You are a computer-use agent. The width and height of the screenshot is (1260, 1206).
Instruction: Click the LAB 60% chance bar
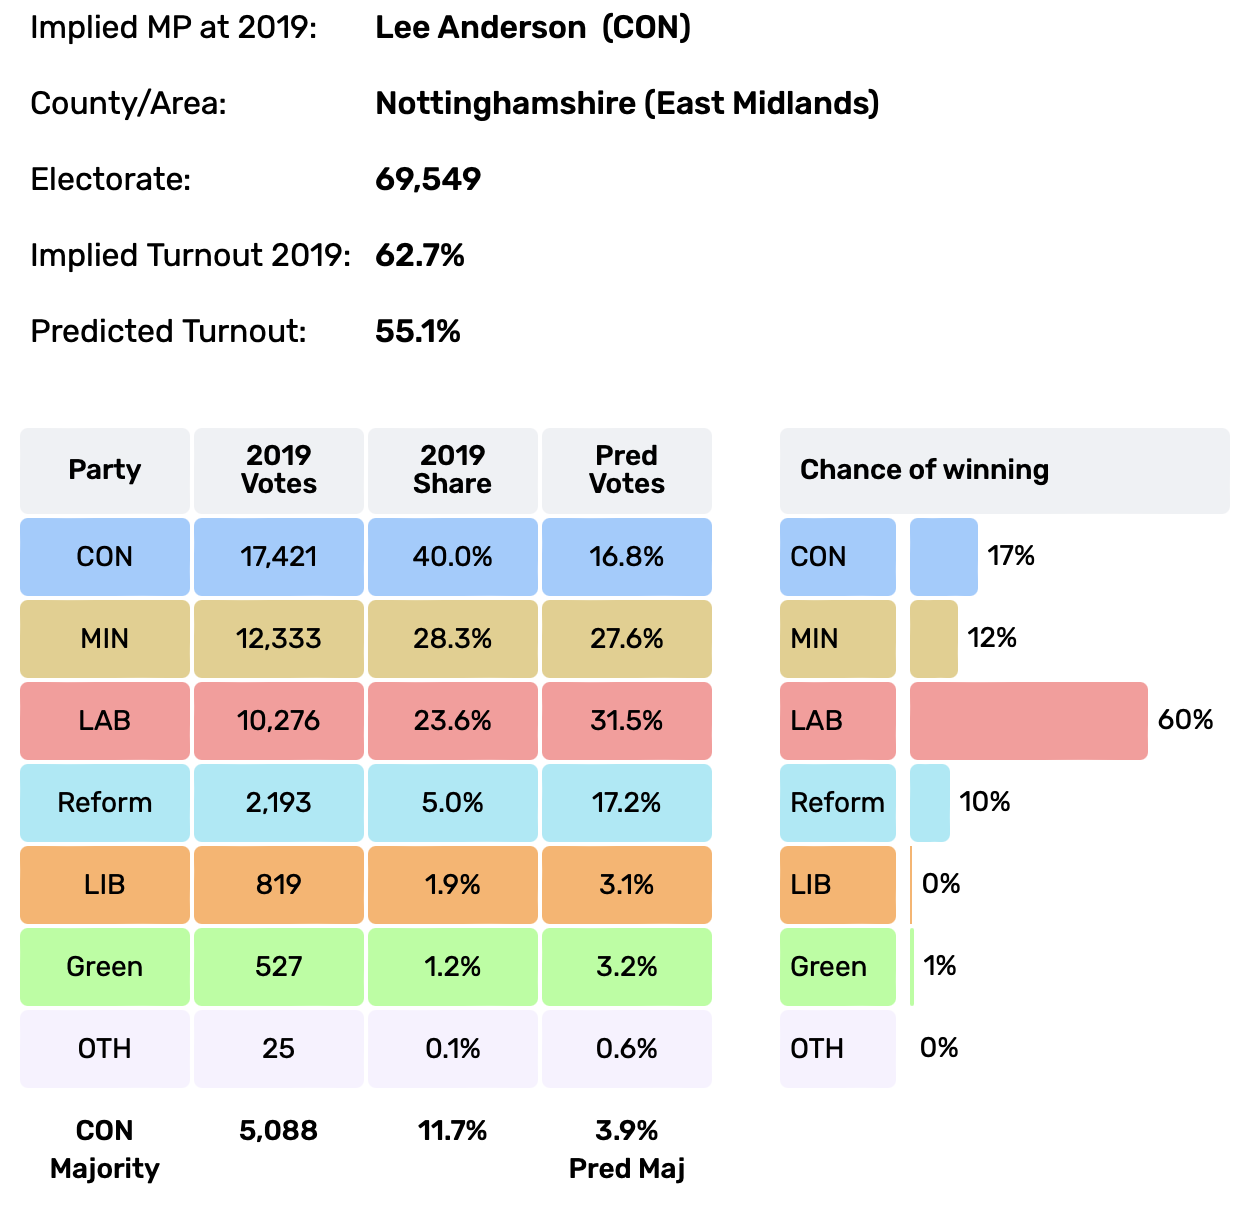(x=1028, y=721)
